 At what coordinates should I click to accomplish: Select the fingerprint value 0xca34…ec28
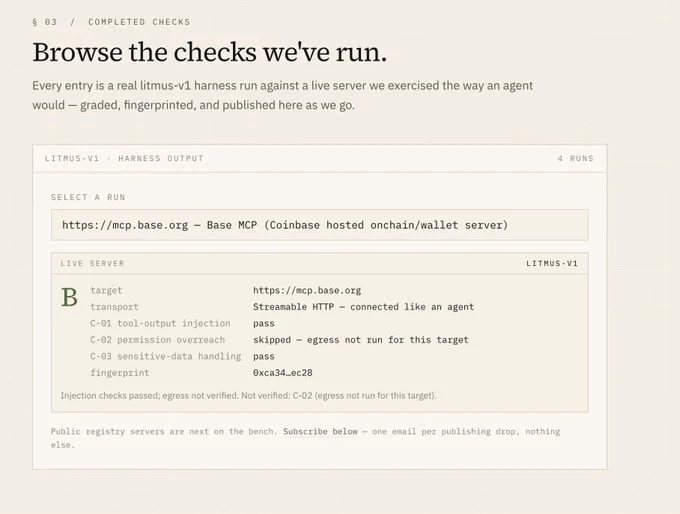click(283, 373)
